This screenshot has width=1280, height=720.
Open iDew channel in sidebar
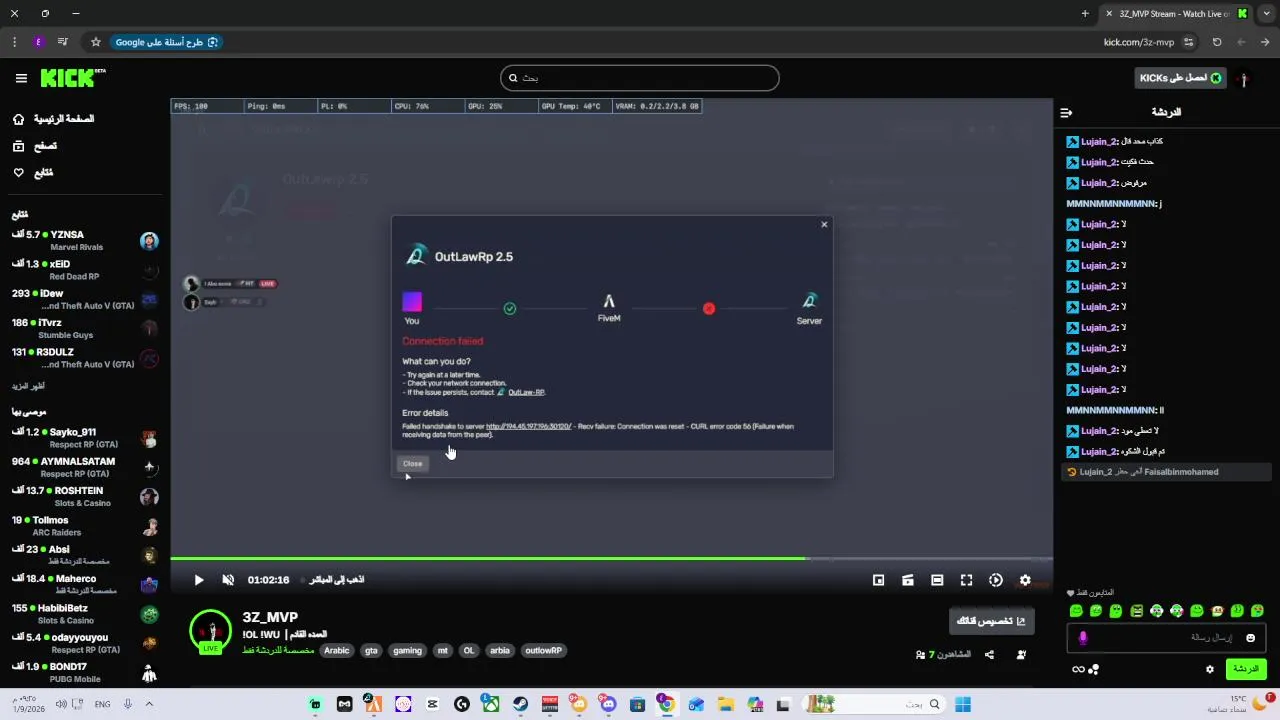tap(85, 299)
